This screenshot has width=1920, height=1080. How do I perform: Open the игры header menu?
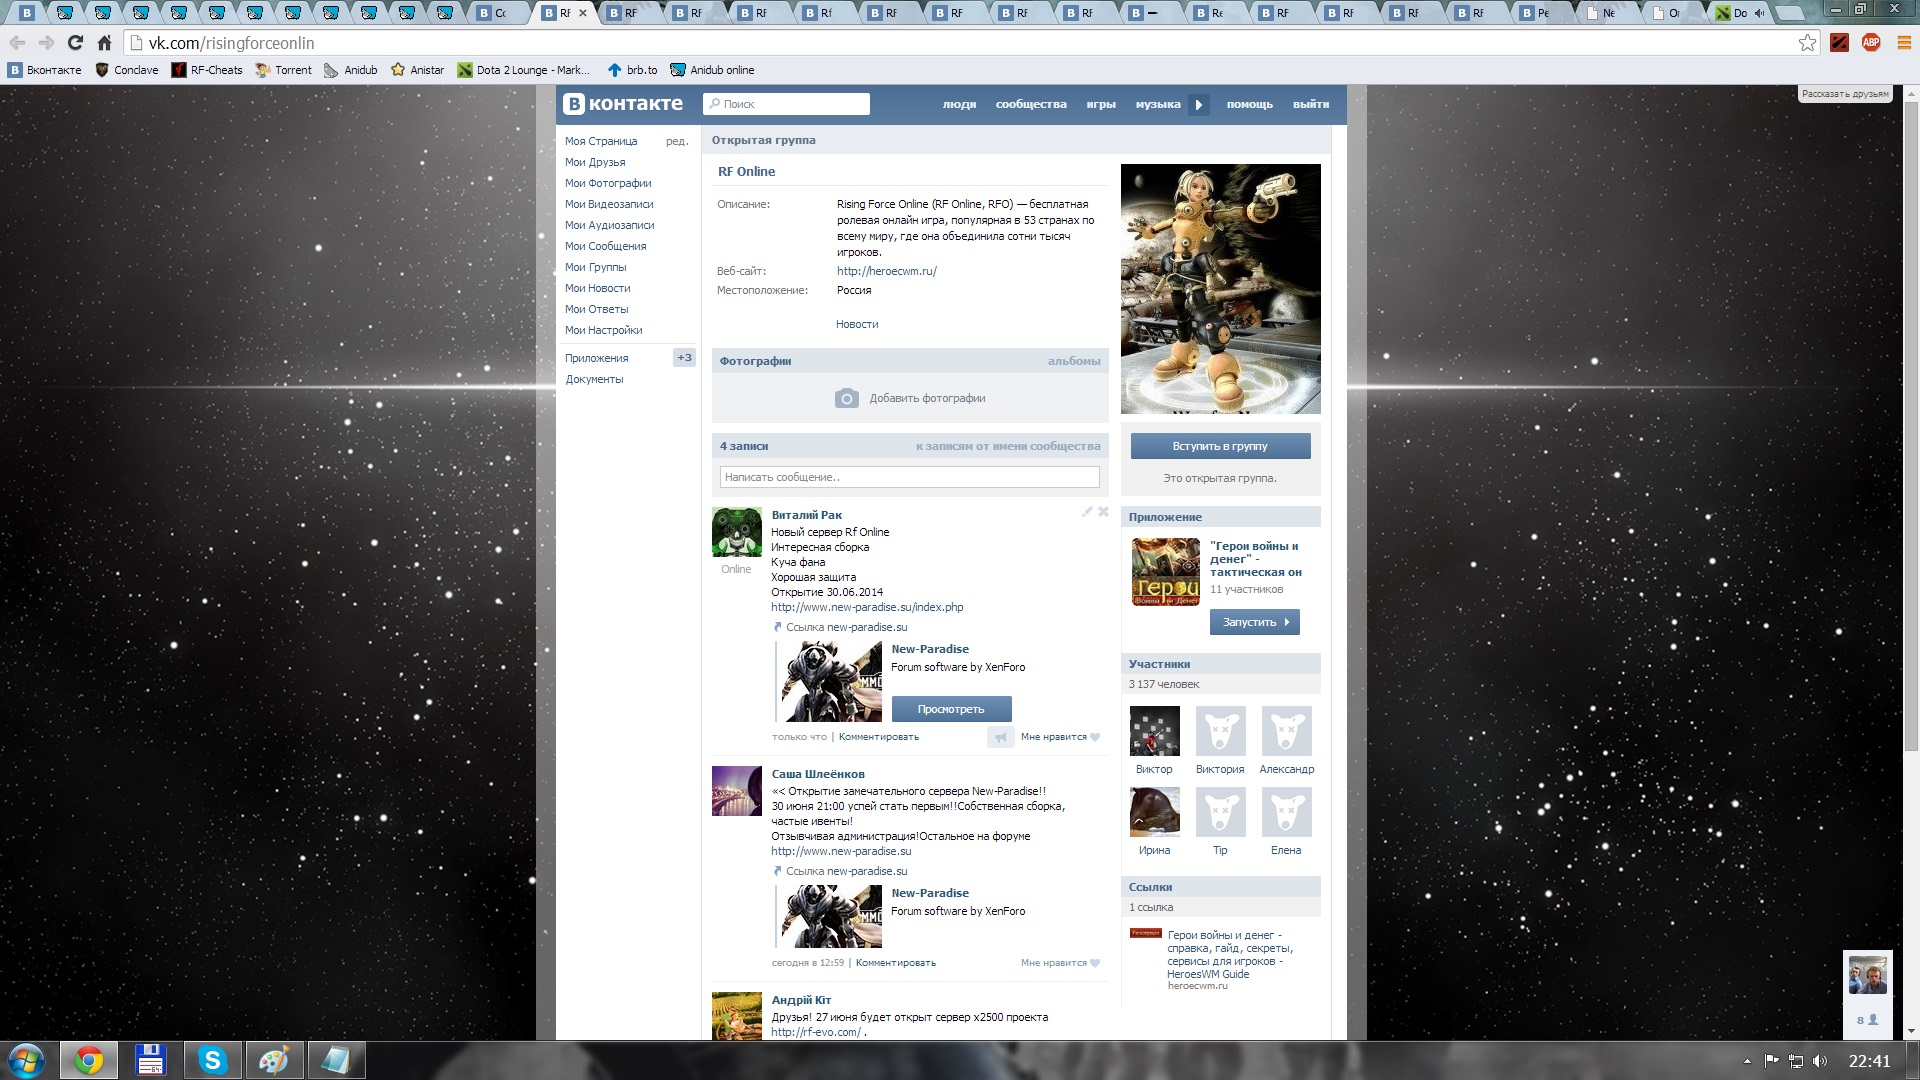click(x=1101, y=104)
